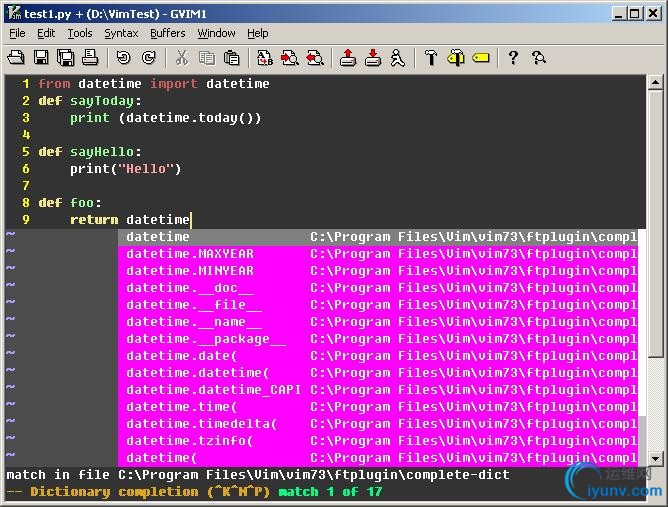The height and width of the screenshot is (507, 668).
Task: Click the Cut scissors icon
Action: click(x=182, y=58)
